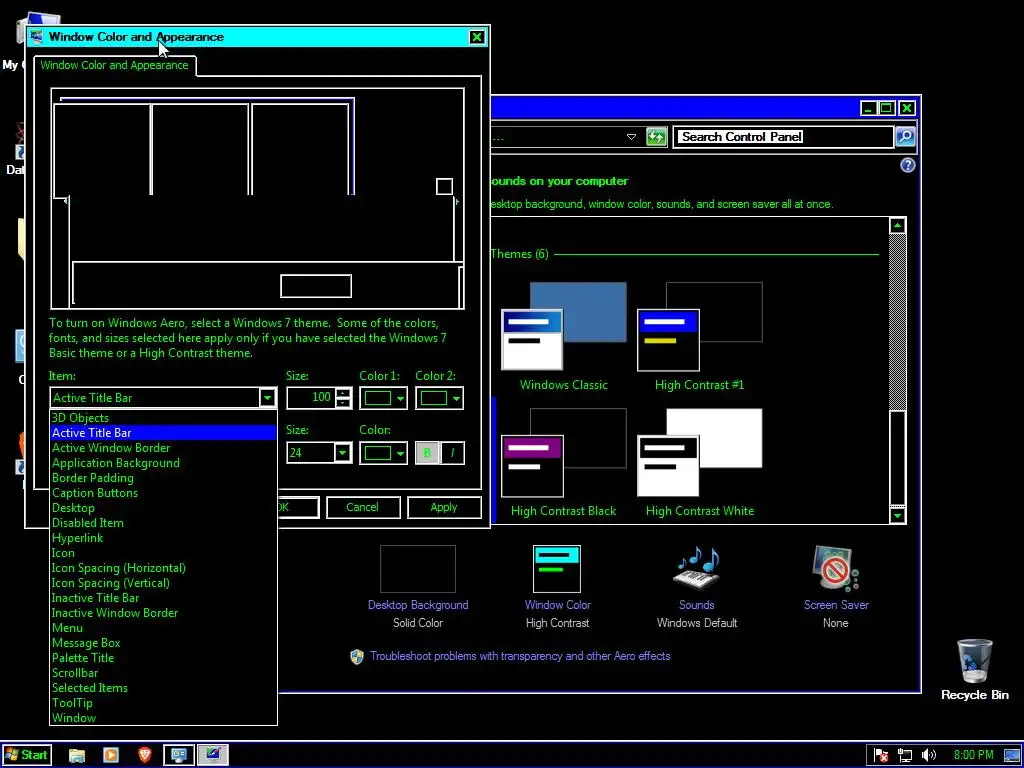This screenshot has width=1024, height=768.
Task: Minimize the Personalization window
Action: pos(867,108)
